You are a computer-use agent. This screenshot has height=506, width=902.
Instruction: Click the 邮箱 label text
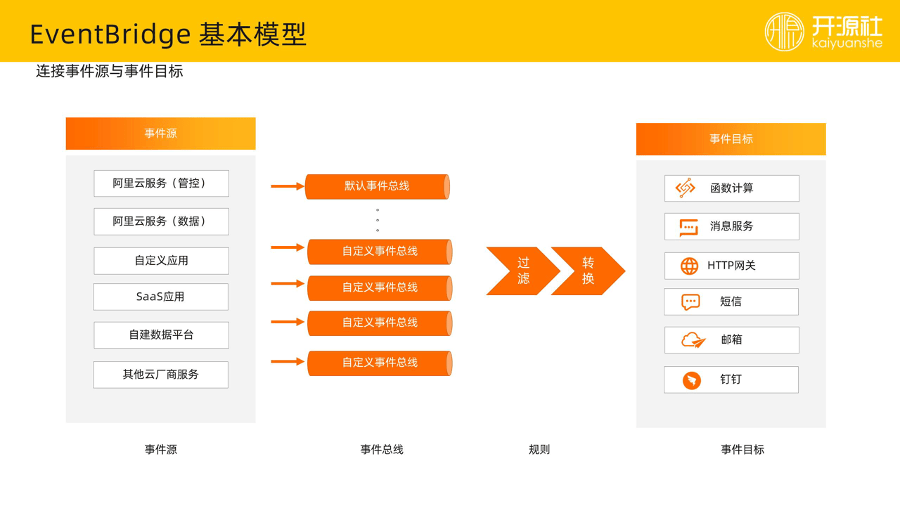point(731,340)
